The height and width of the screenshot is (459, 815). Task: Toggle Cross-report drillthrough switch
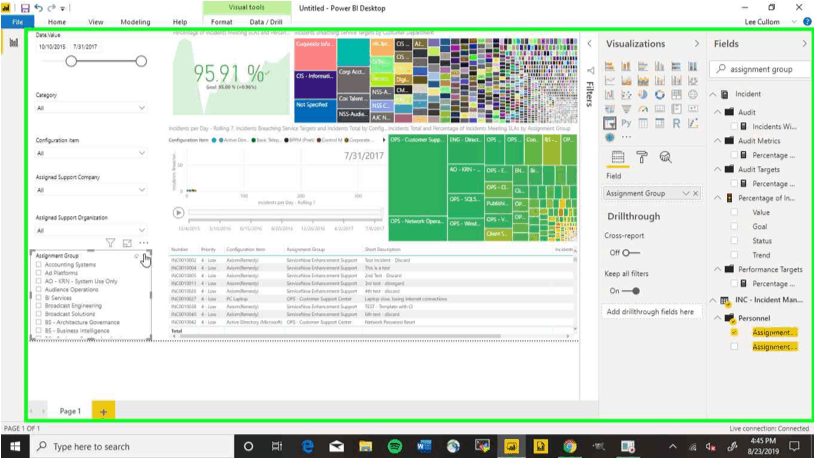tap(631, 253)
